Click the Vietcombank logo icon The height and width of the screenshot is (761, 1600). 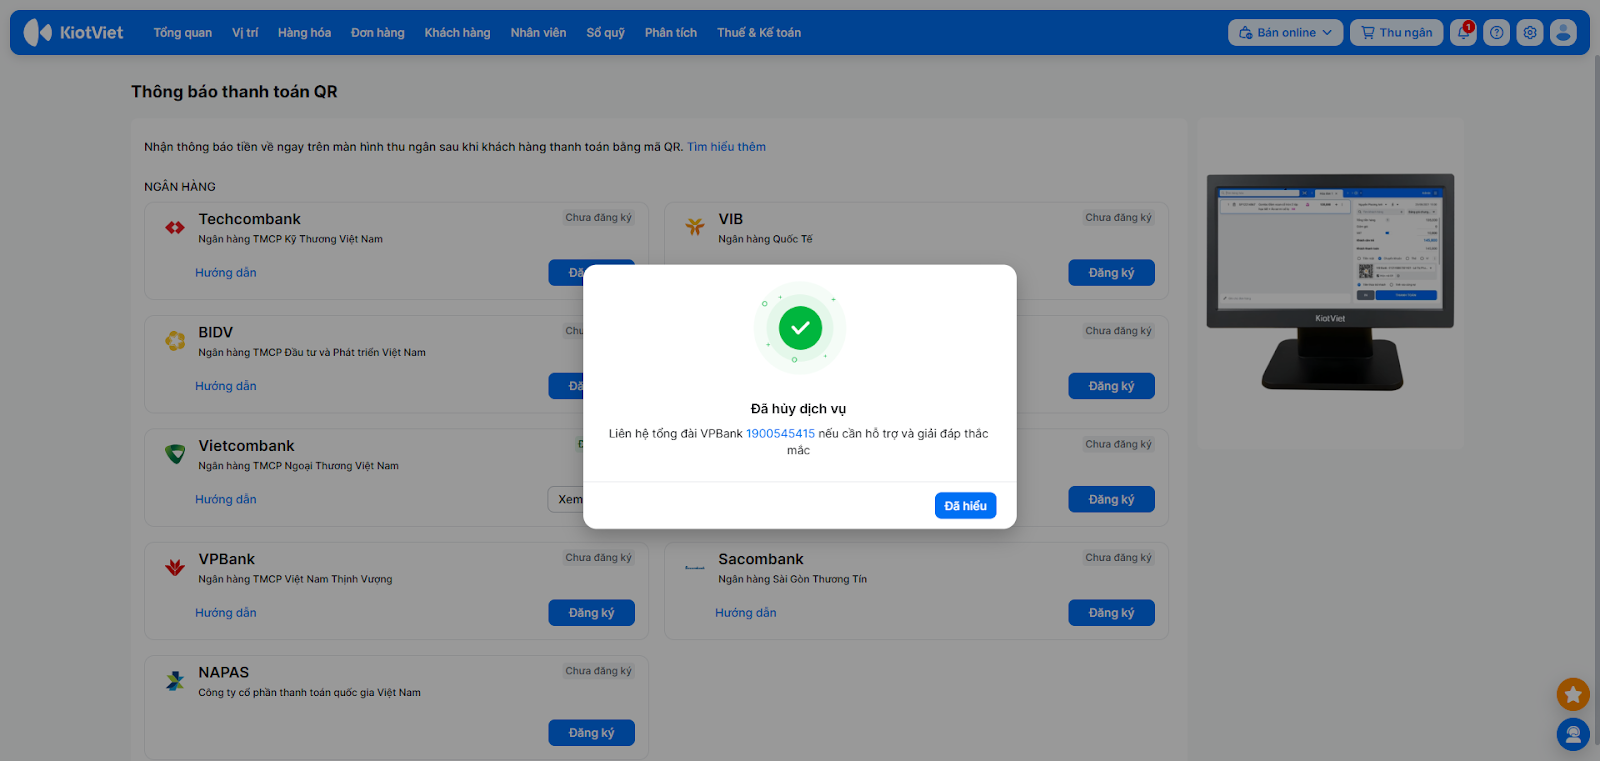[175, 454]
